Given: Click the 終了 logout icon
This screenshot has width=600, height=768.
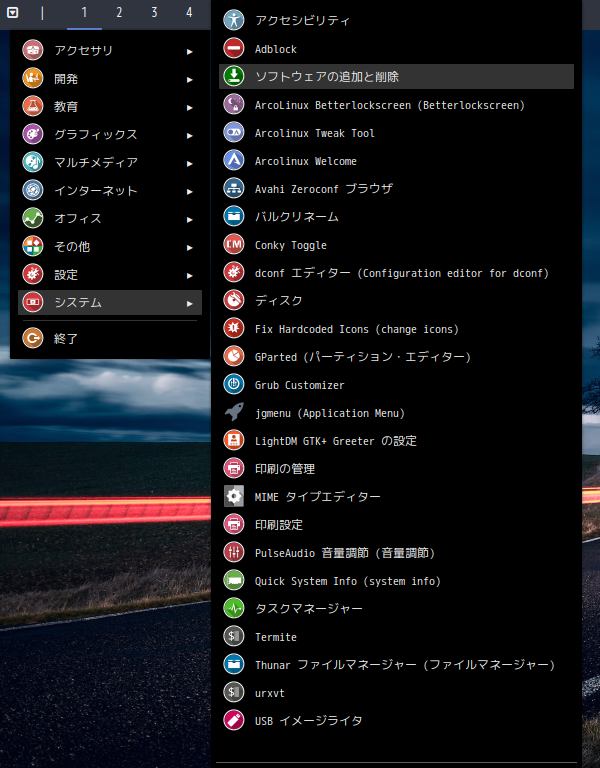Looking at the screenshot, I should [33, 338].
